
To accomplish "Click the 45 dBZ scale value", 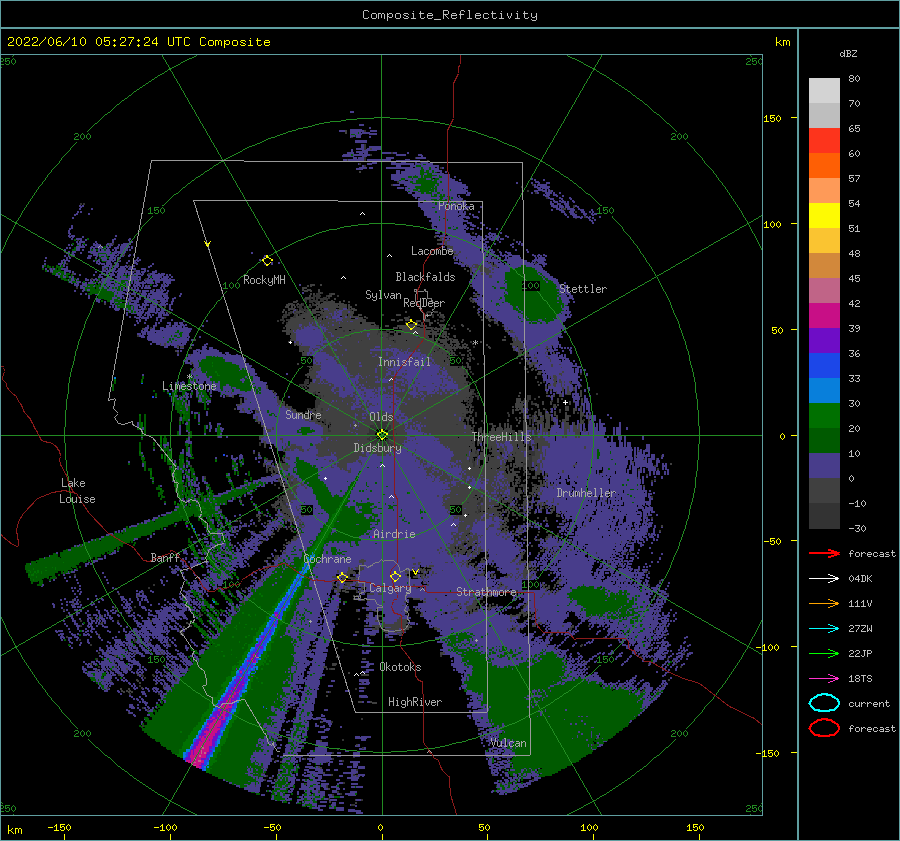I will pos(854,278).
